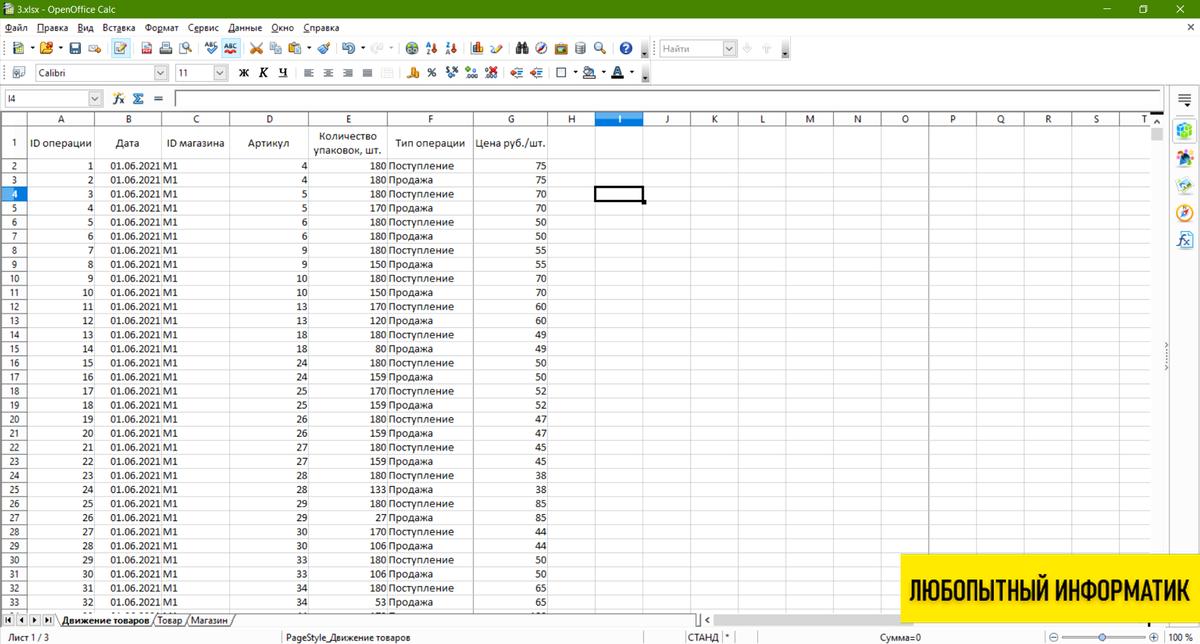The height and width of the screenshot is (644, 1200).
Task: Expand the Undo history arrow
Action: tap(362, 48)
